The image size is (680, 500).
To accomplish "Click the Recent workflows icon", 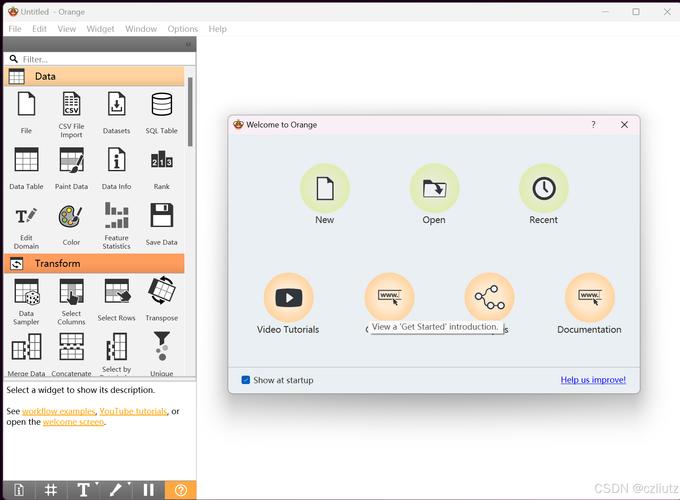I will point(543,188).
